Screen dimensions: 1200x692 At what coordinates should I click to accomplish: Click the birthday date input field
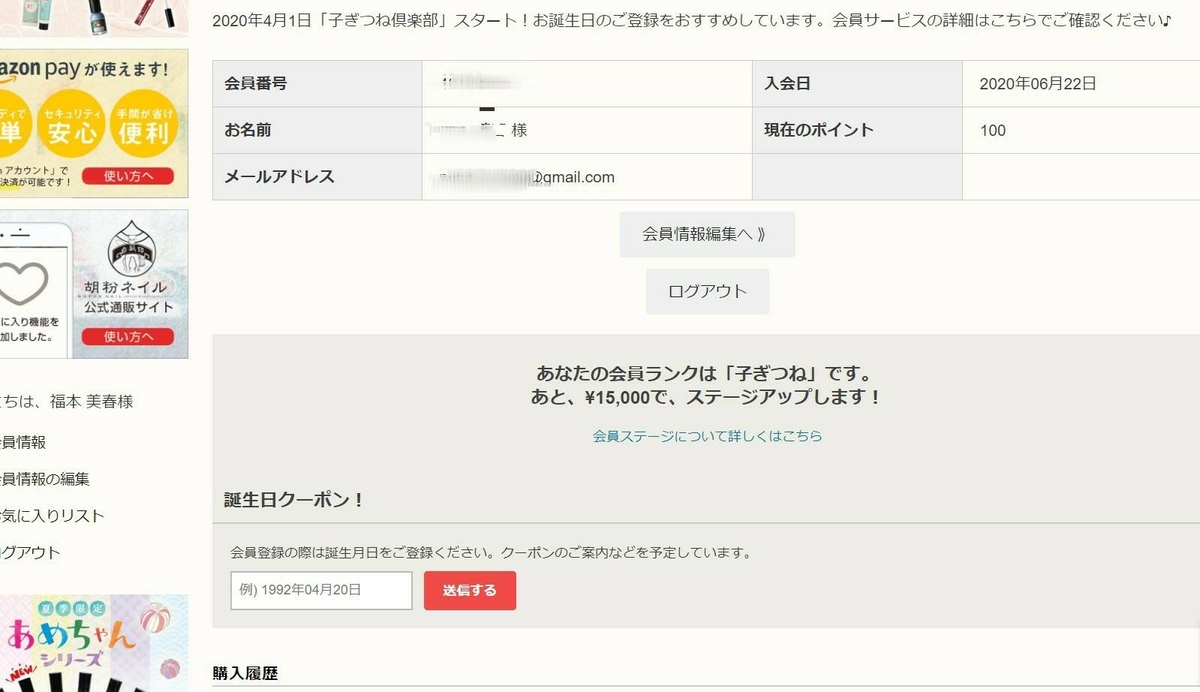coord(320,590)
